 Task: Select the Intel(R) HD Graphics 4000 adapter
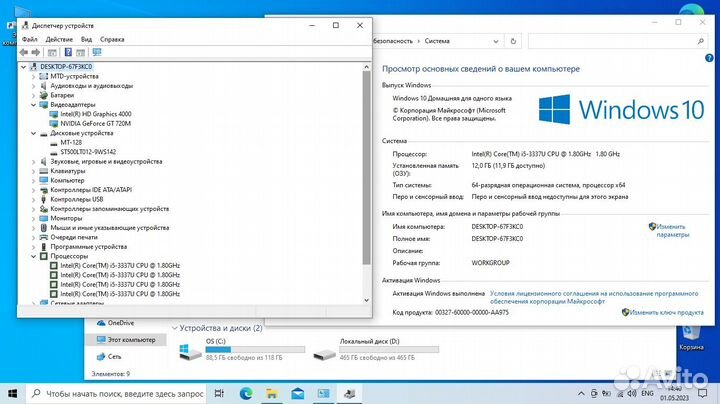(96, 114)
